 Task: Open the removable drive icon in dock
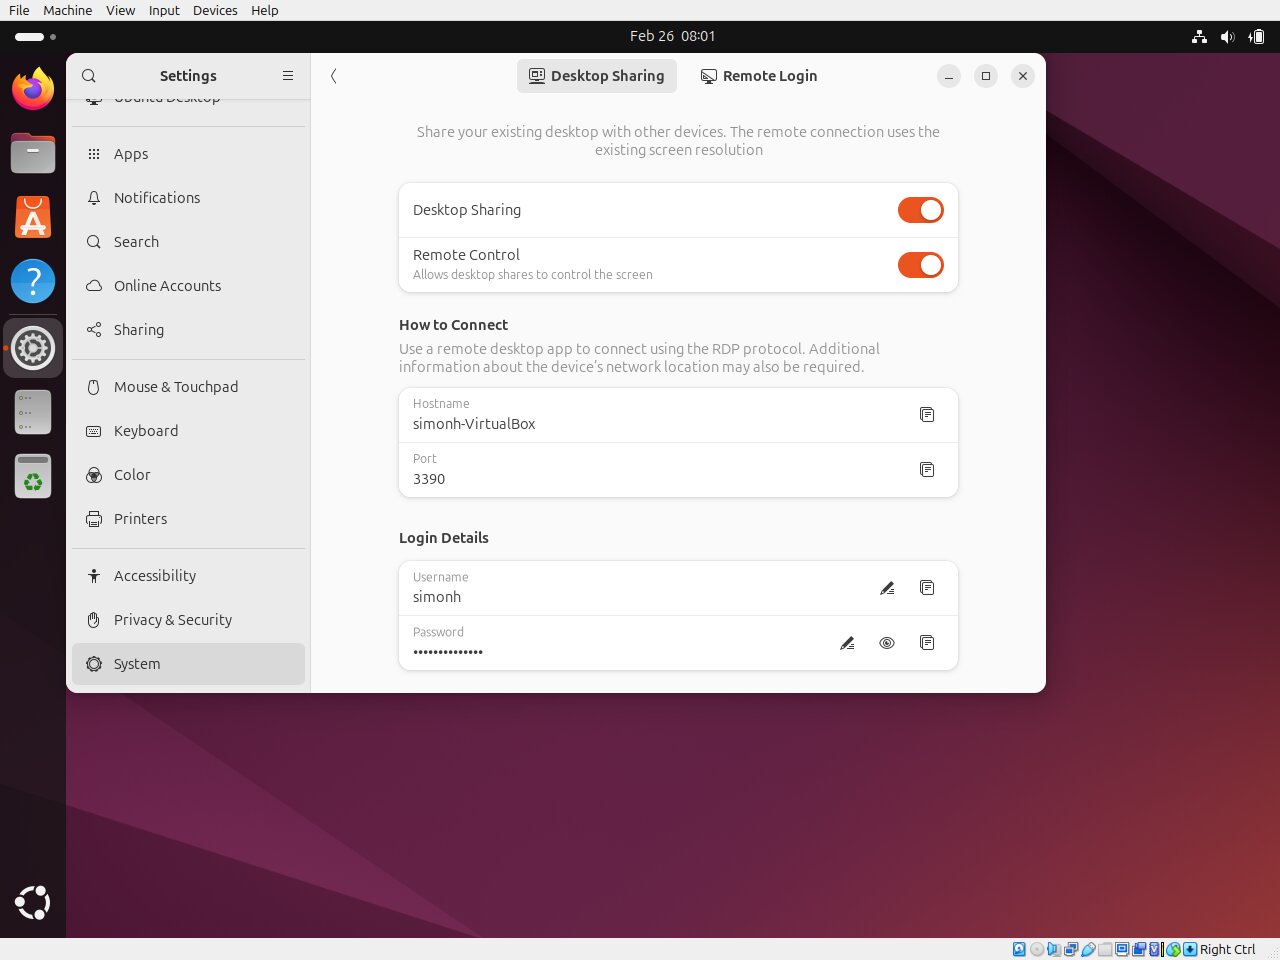click(33, 412)
